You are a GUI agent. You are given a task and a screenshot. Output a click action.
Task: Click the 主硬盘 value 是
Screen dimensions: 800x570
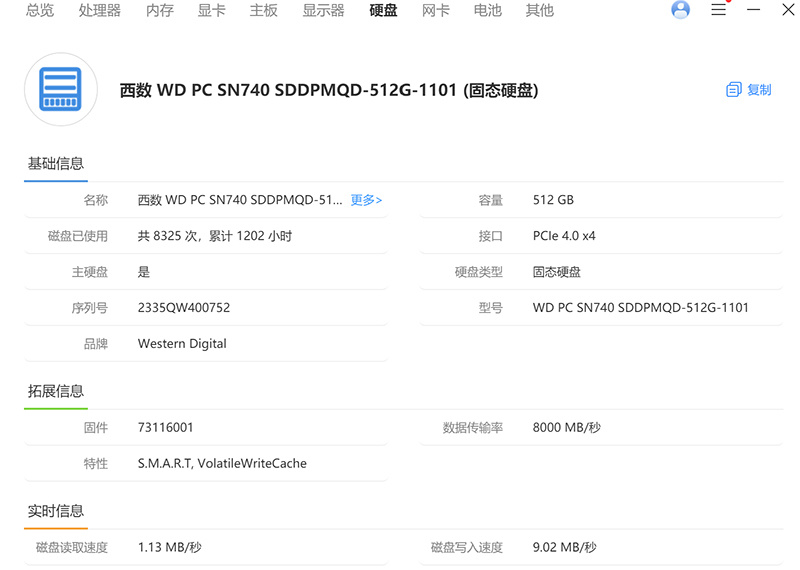coord(144,271)
